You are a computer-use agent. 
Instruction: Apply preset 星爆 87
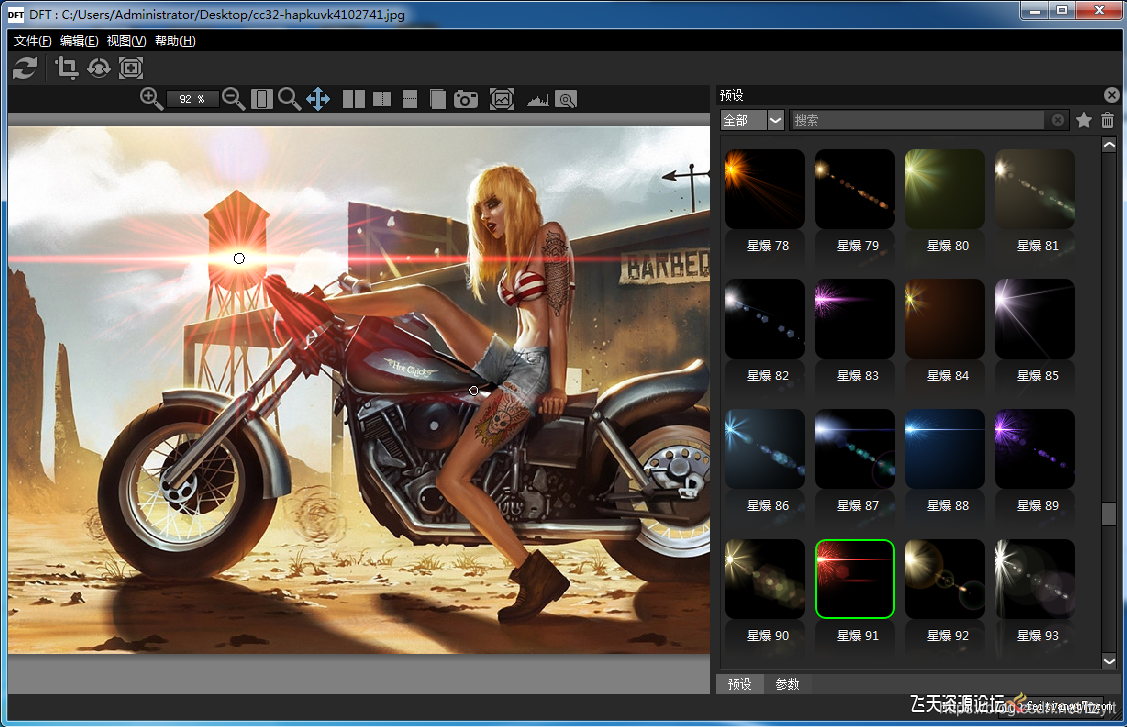tap(855, 449)
